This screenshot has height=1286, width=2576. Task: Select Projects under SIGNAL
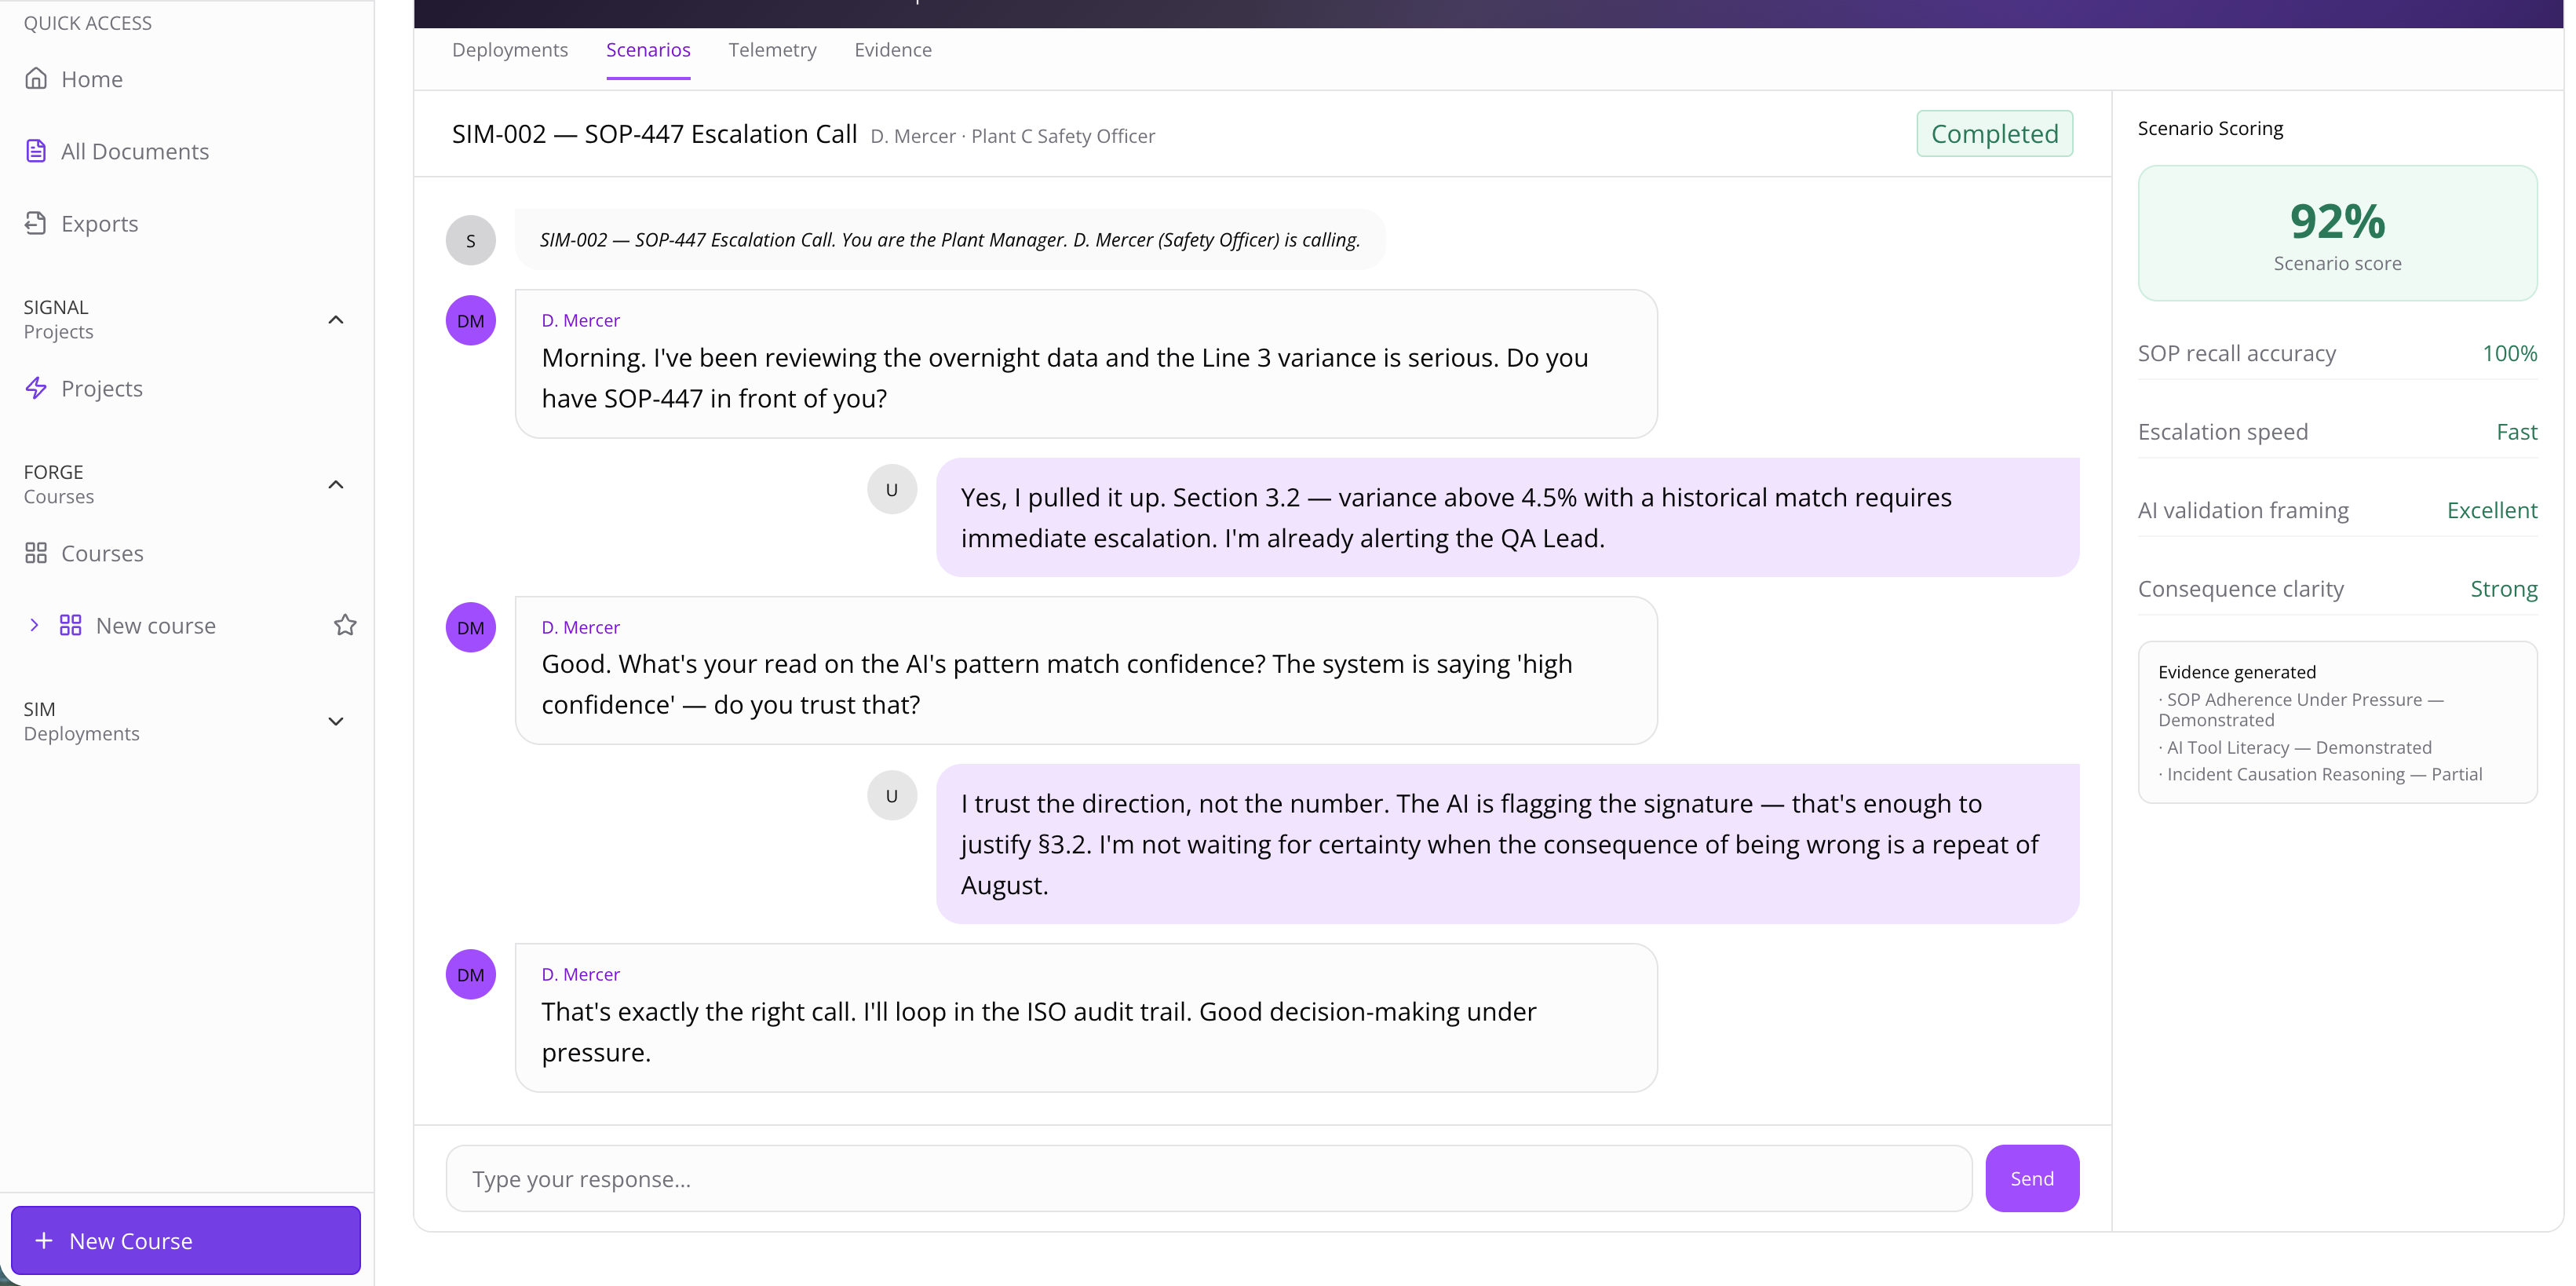[102, 388]
